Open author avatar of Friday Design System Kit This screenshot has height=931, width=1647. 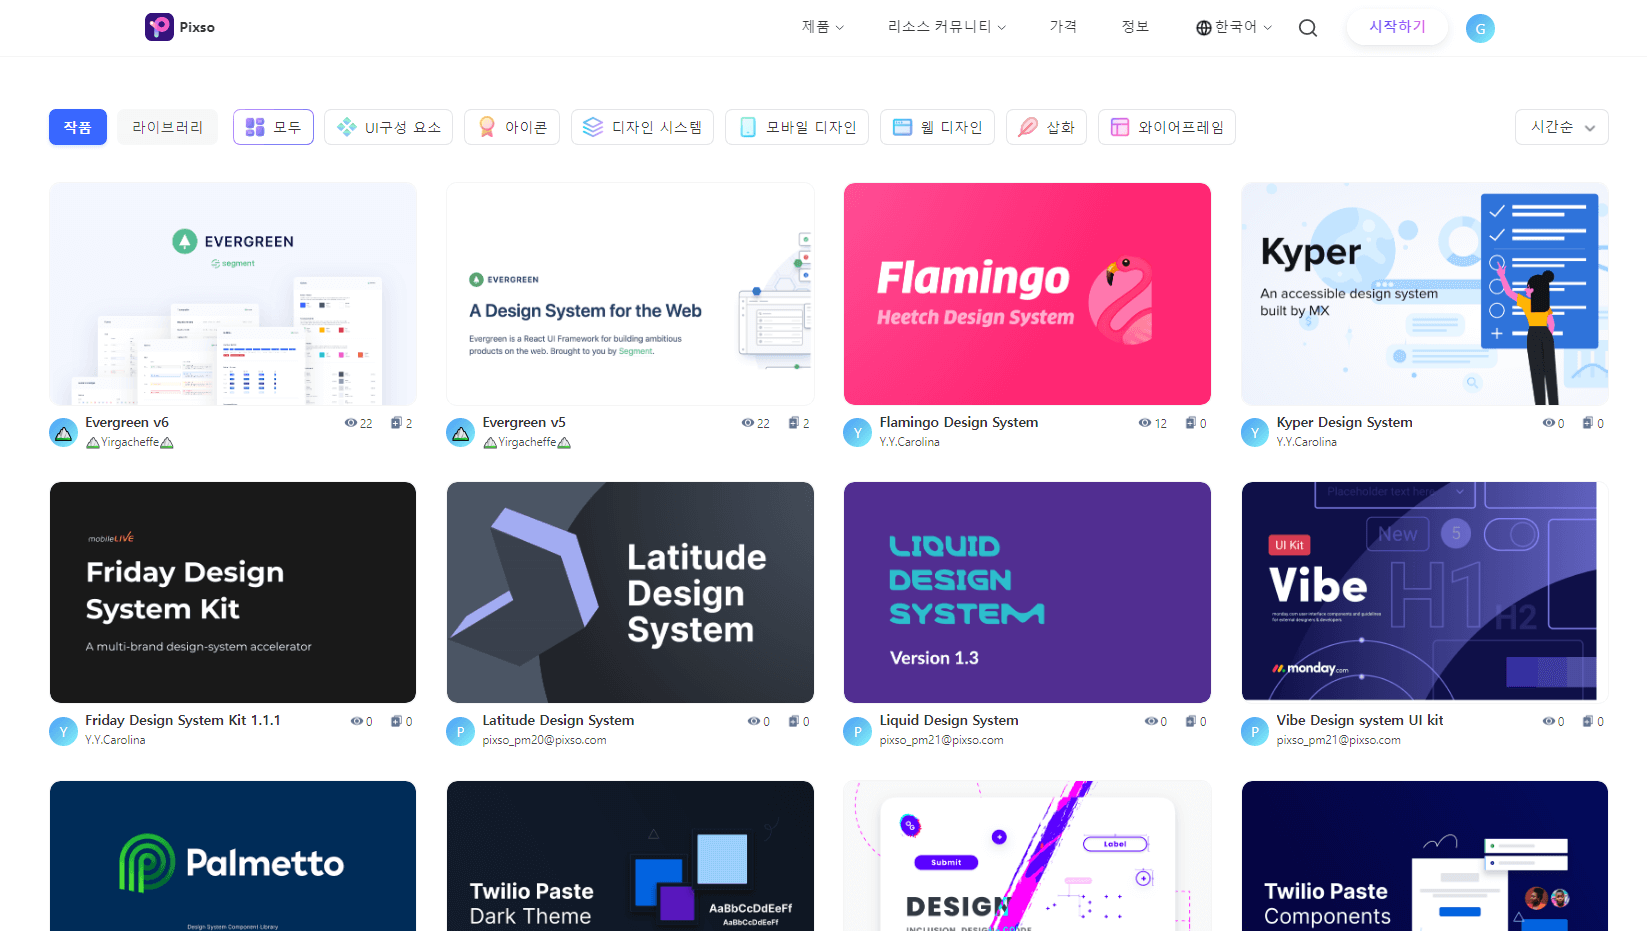tap(63, 731)
